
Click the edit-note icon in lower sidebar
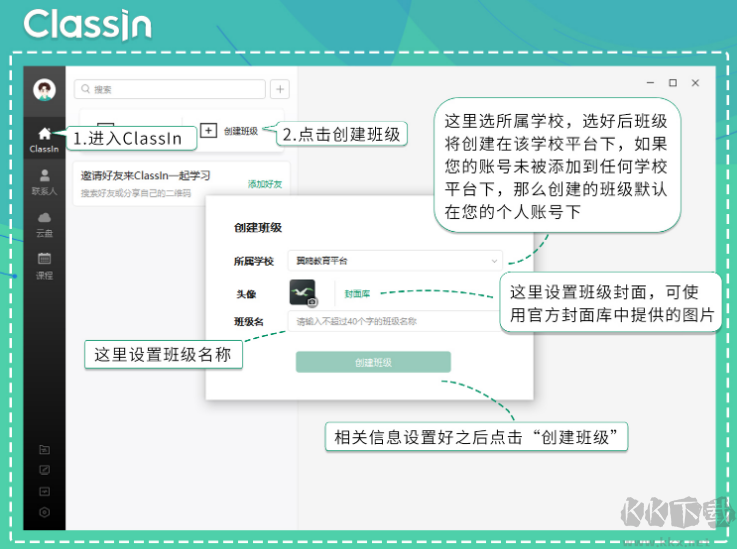[44, 470]
